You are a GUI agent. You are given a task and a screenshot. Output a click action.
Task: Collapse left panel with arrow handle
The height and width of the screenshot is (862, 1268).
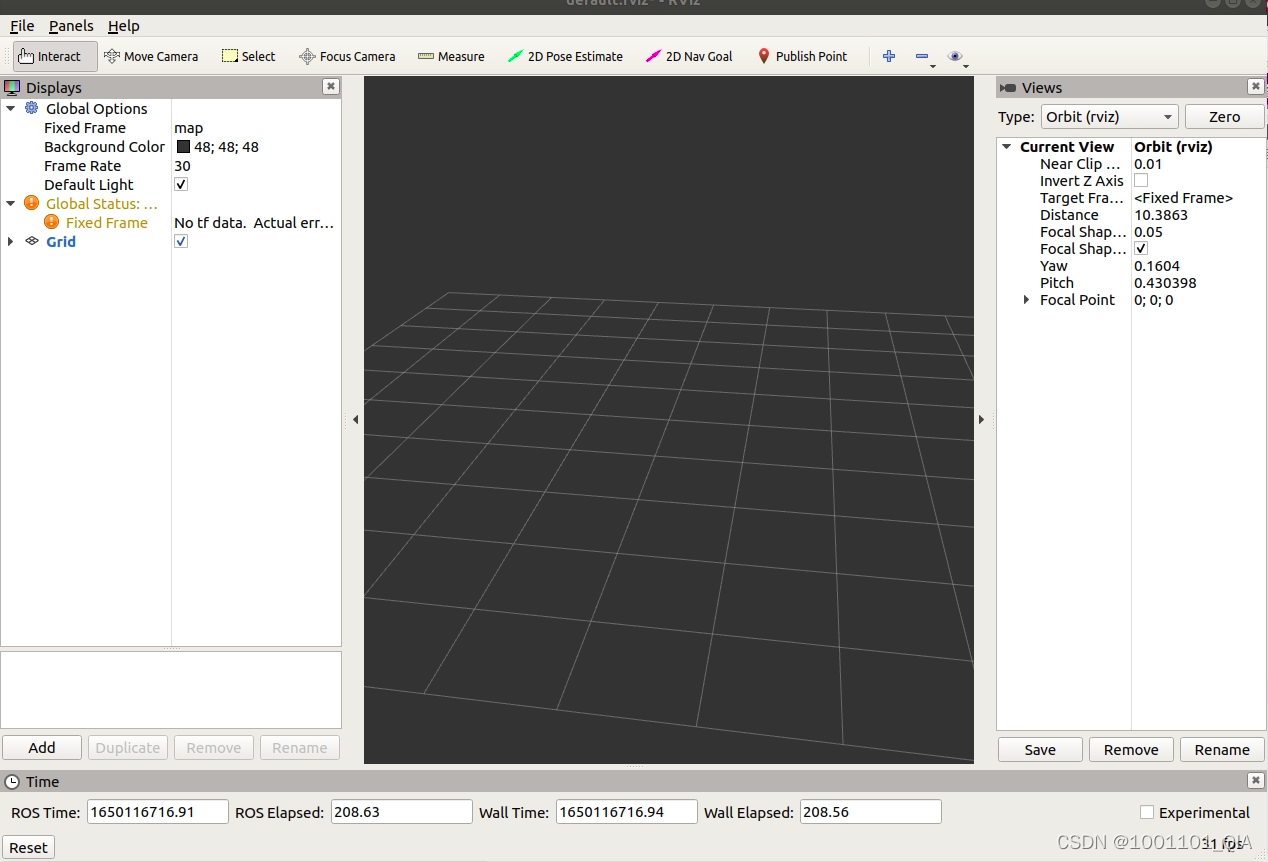tap(355, 420)
